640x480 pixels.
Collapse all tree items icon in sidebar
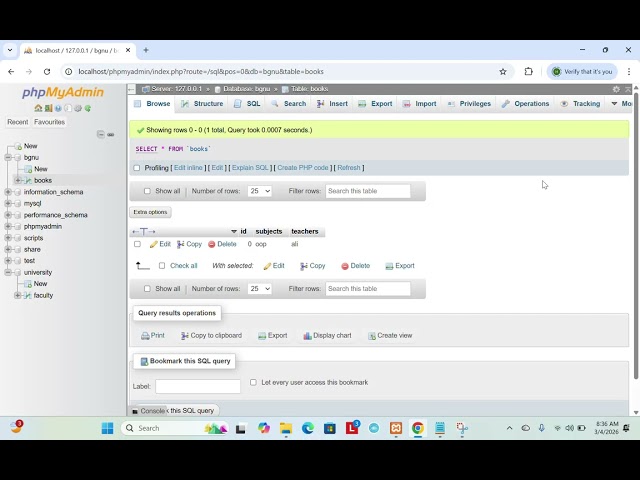click(x=100, y=134)
